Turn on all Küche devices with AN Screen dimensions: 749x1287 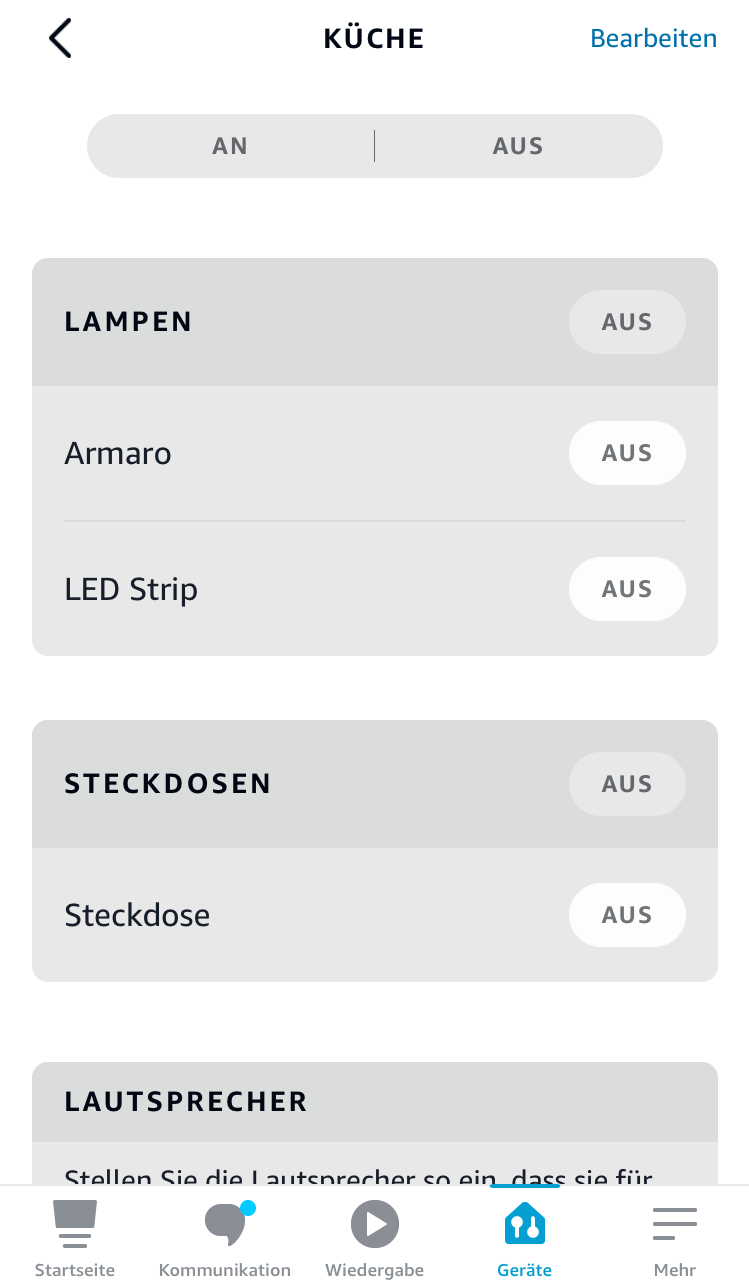pyautogui.click(x=230, y=146)
